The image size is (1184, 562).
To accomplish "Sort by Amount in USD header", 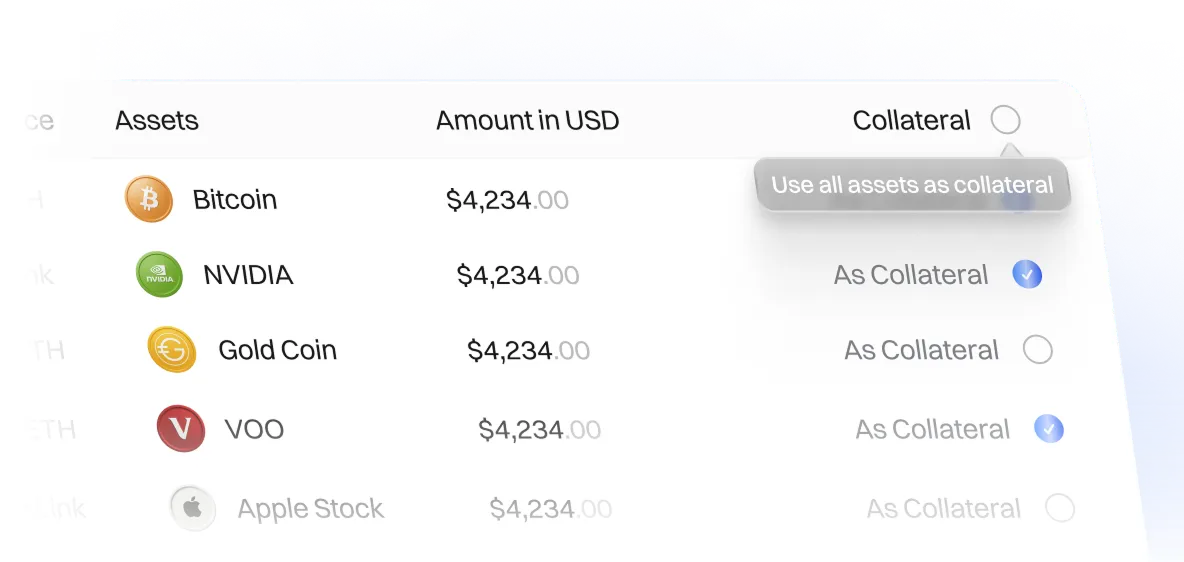I will tap(527, 121).
